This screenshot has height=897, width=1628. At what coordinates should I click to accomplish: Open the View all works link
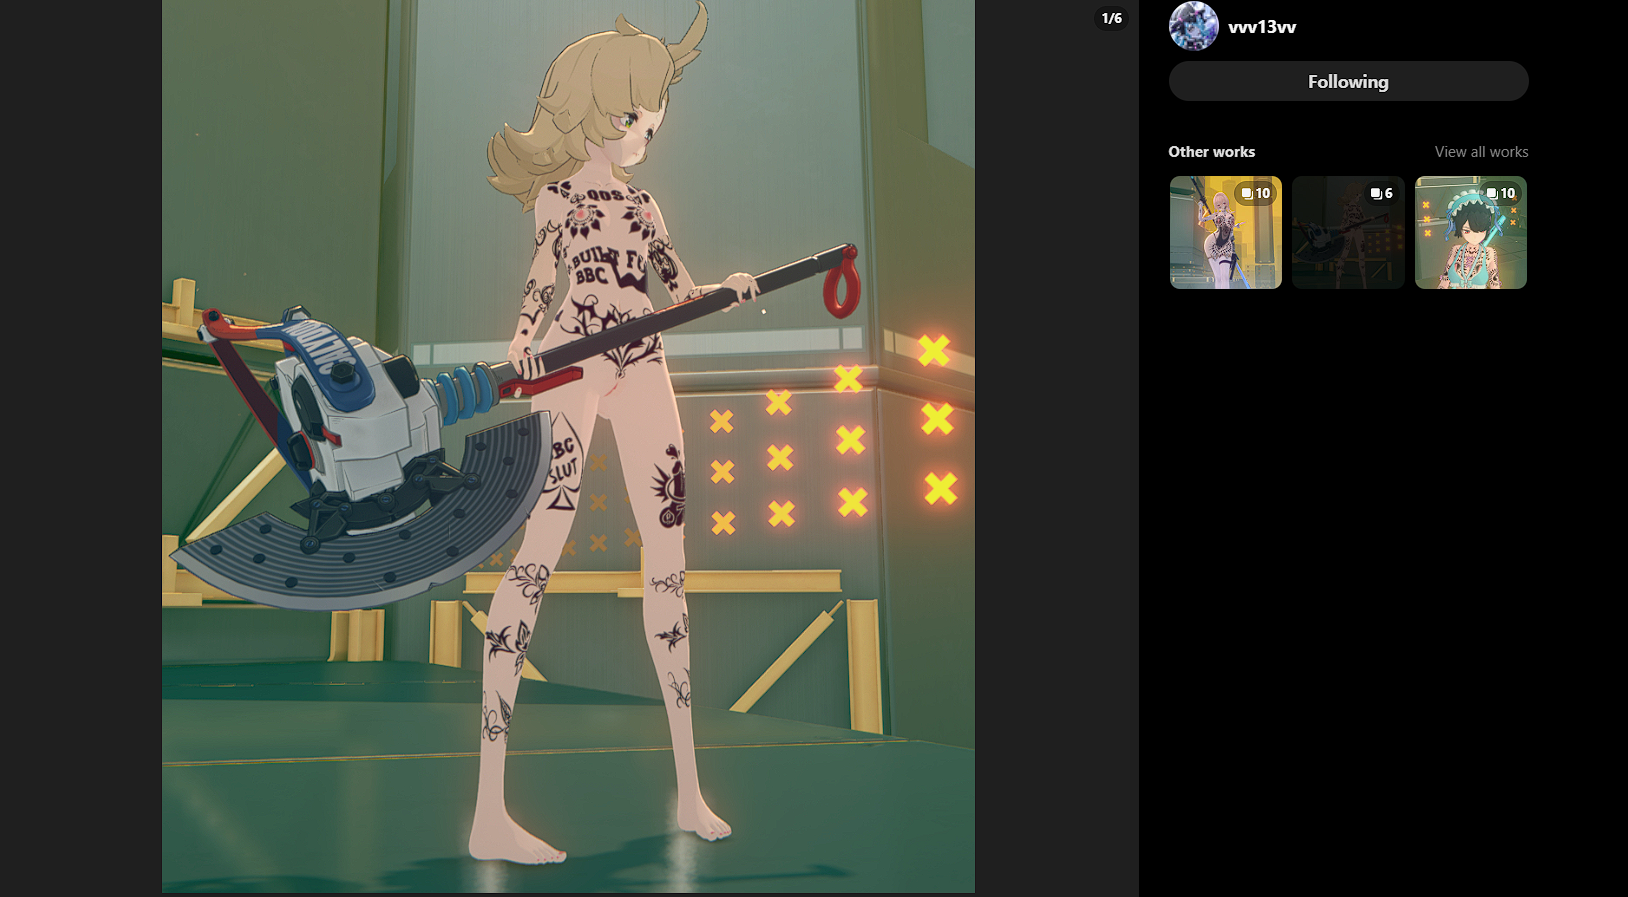click(x=1481, y=152)
